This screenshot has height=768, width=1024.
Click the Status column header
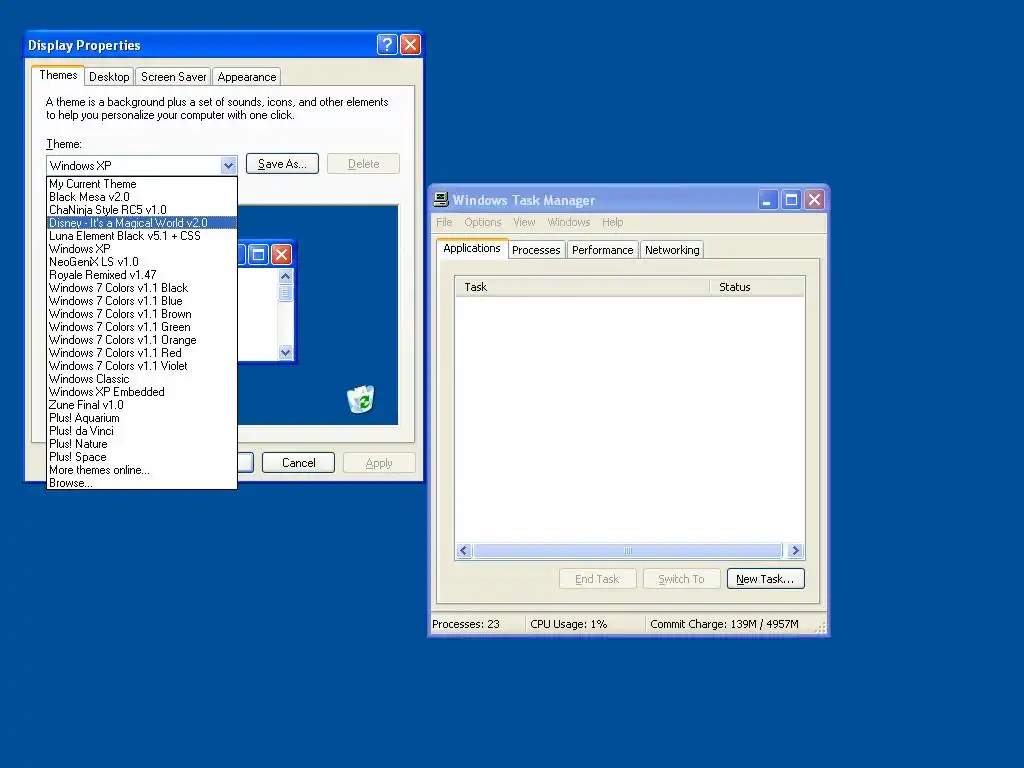758,287
